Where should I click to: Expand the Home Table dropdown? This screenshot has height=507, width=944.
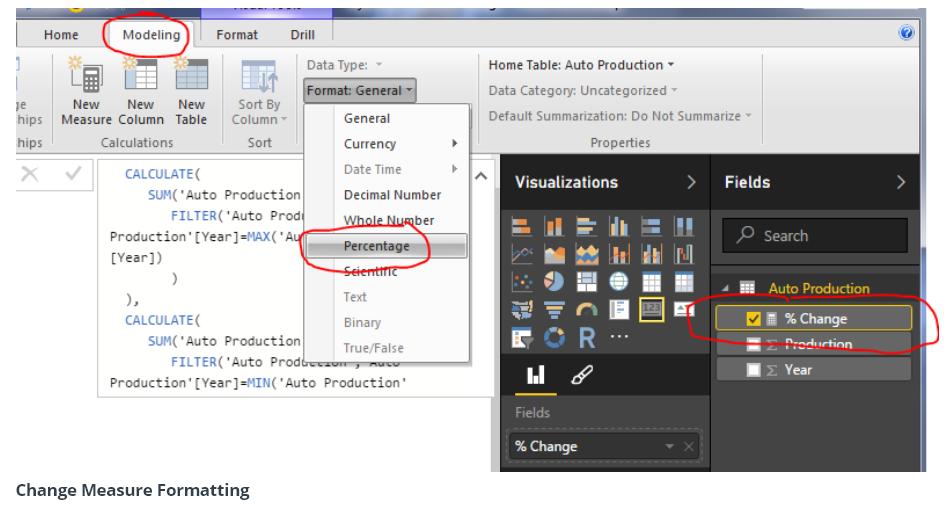click(580, 65)
